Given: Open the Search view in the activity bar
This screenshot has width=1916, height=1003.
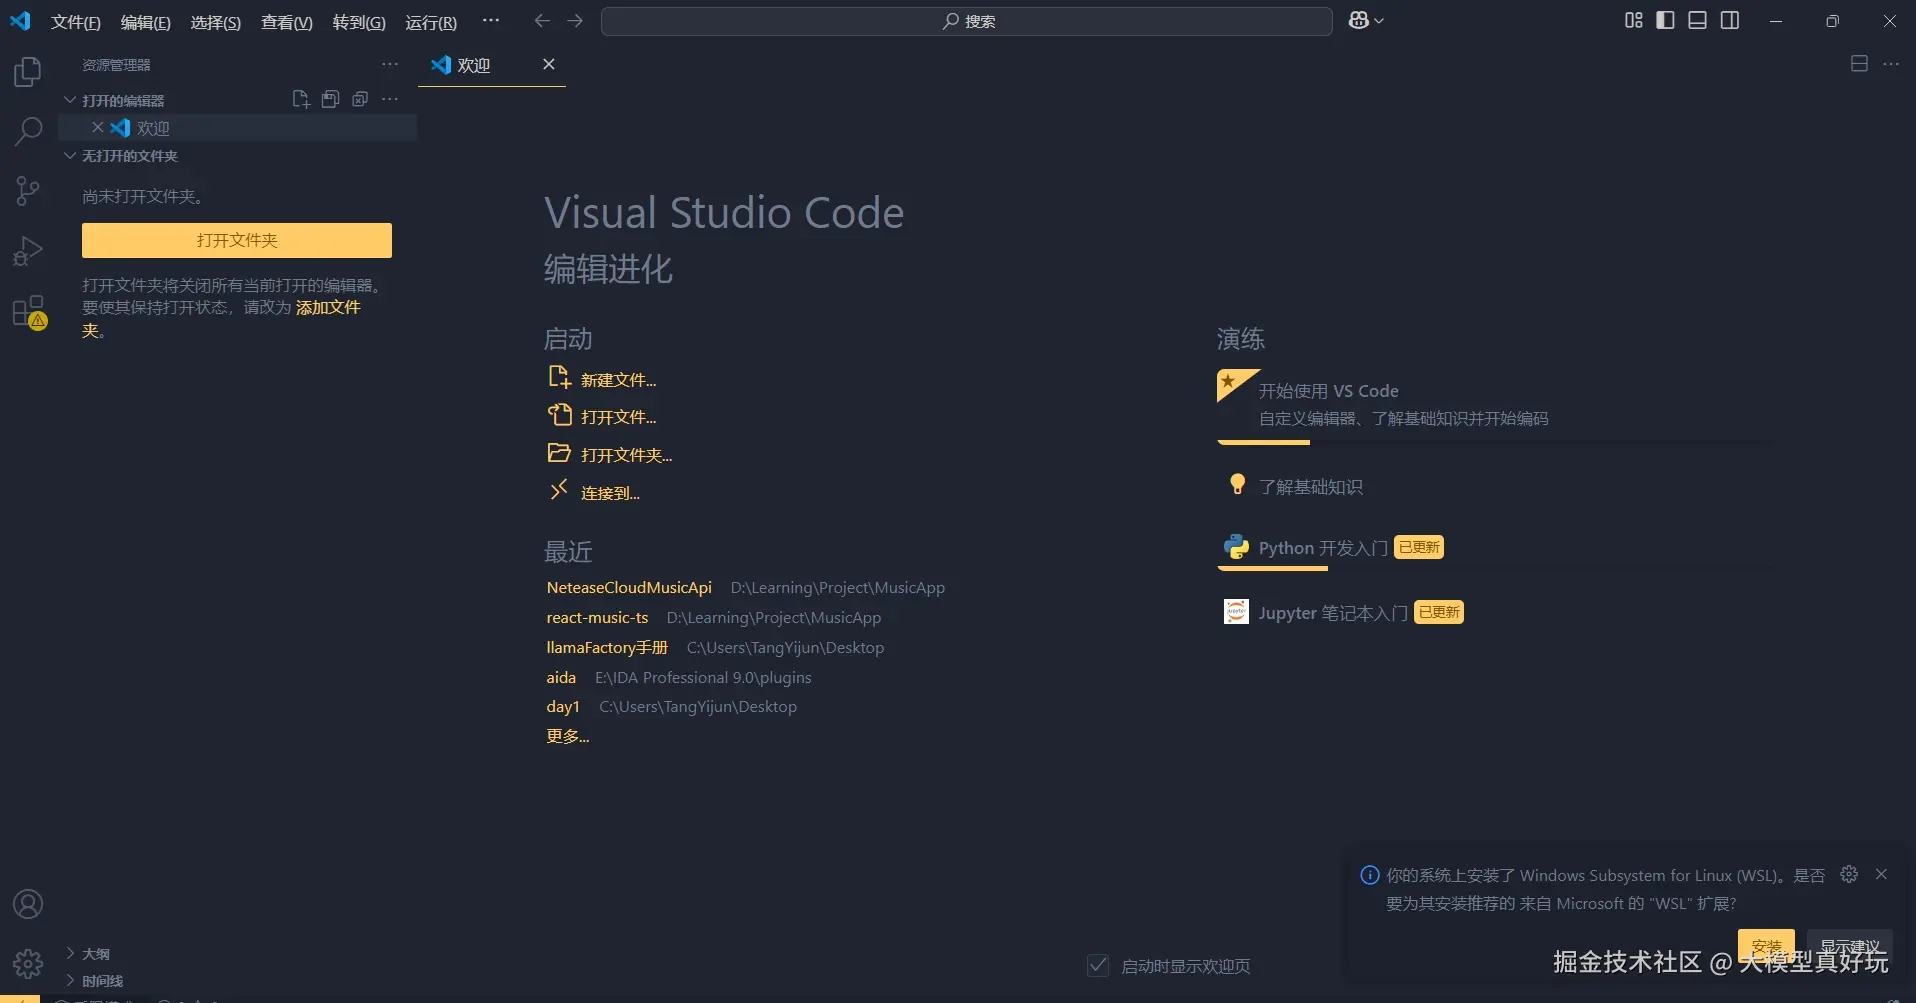Looking at the screenshot, I should pyautogui.click(x=28, y=131).
